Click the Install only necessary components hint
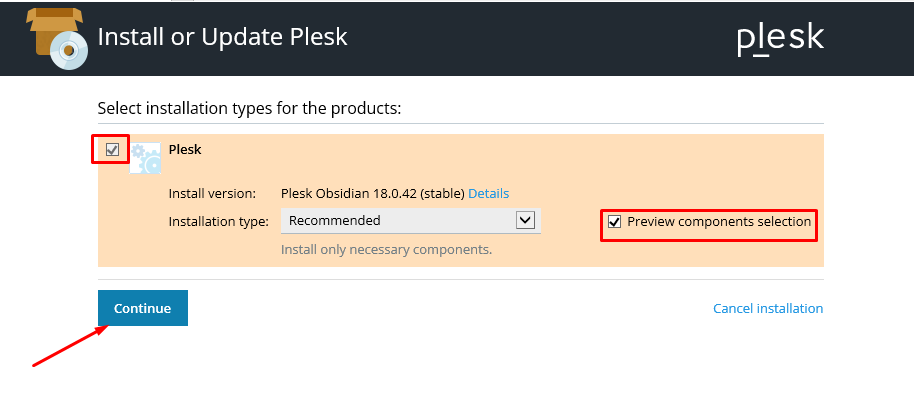The image size is (914, 420). pos(386,250)
